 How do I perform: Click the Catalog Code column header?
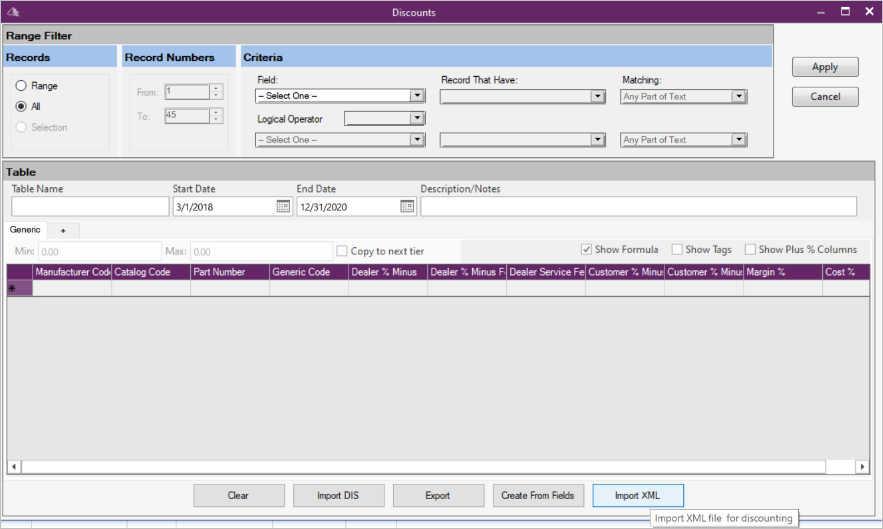[x=151, y=272]
